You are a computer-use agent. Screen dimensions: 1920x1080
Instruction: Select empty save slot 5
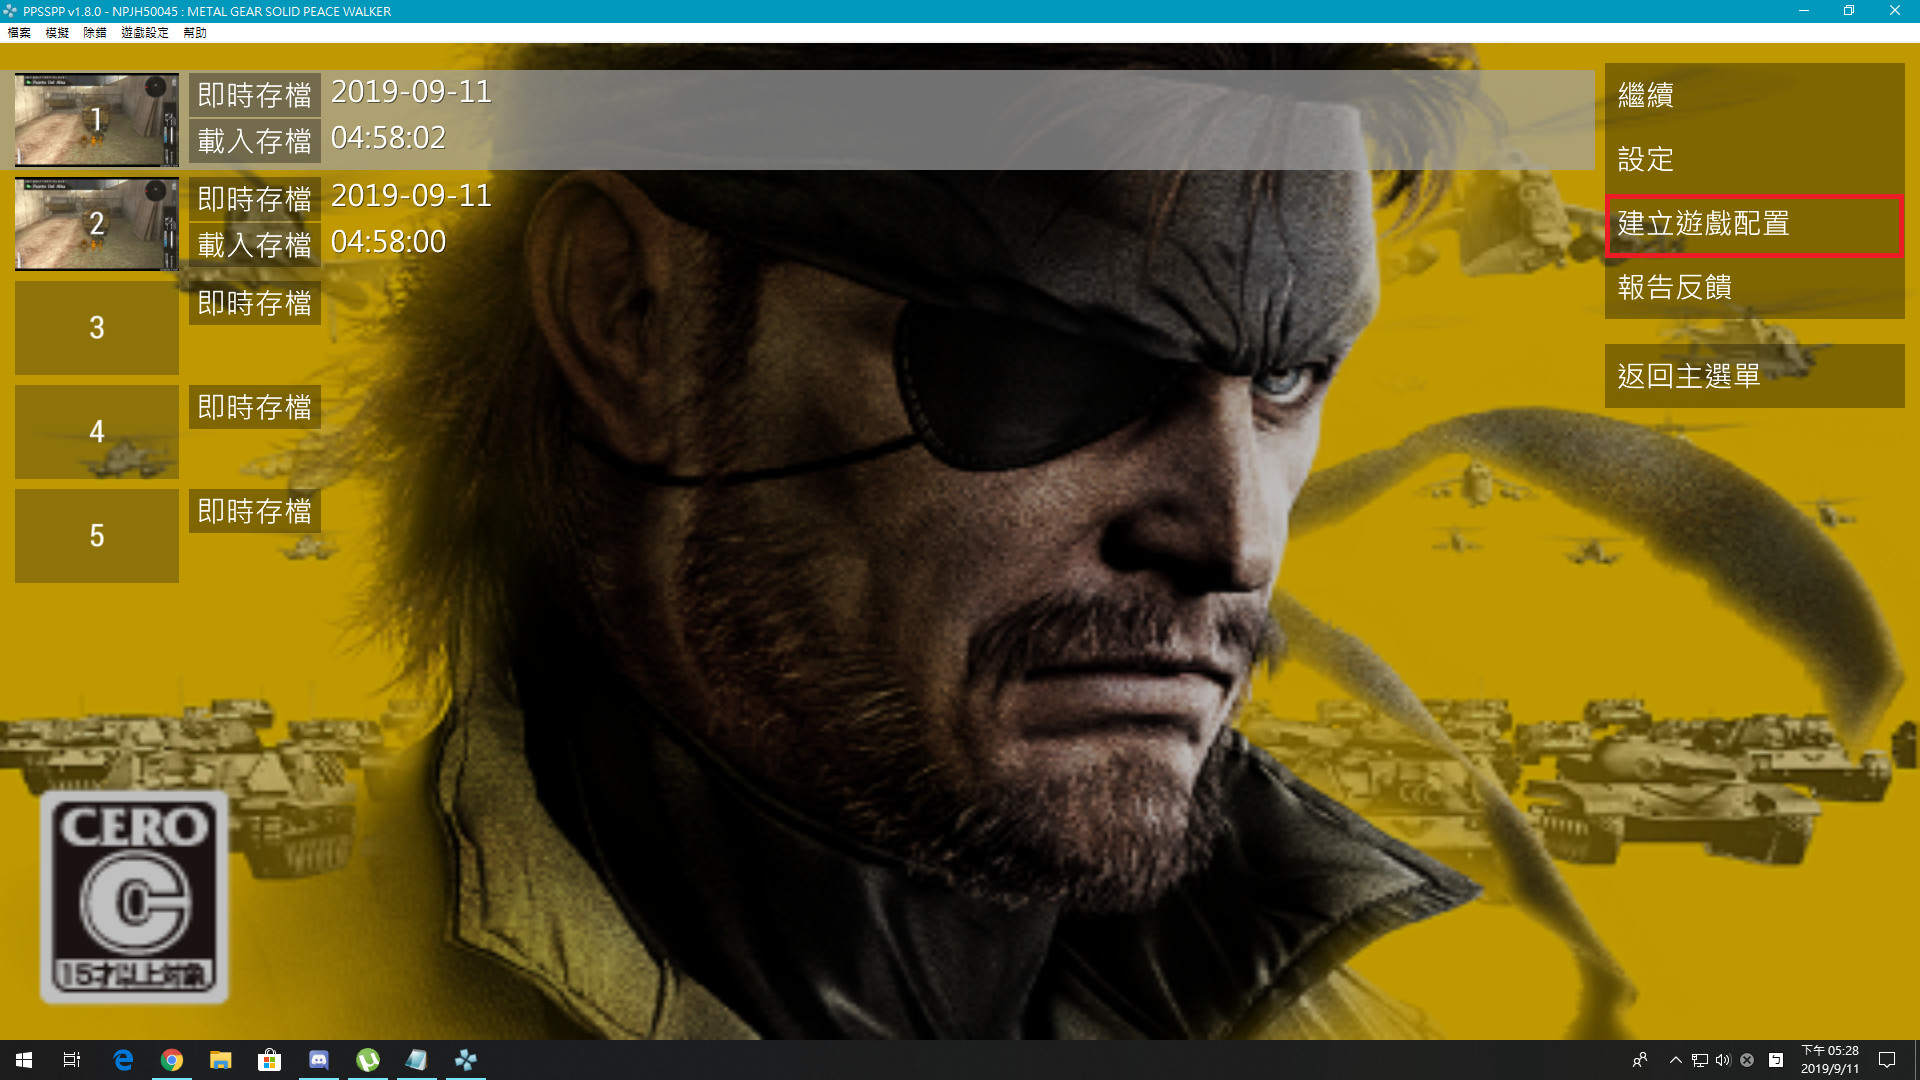click(x=97, y=536)
